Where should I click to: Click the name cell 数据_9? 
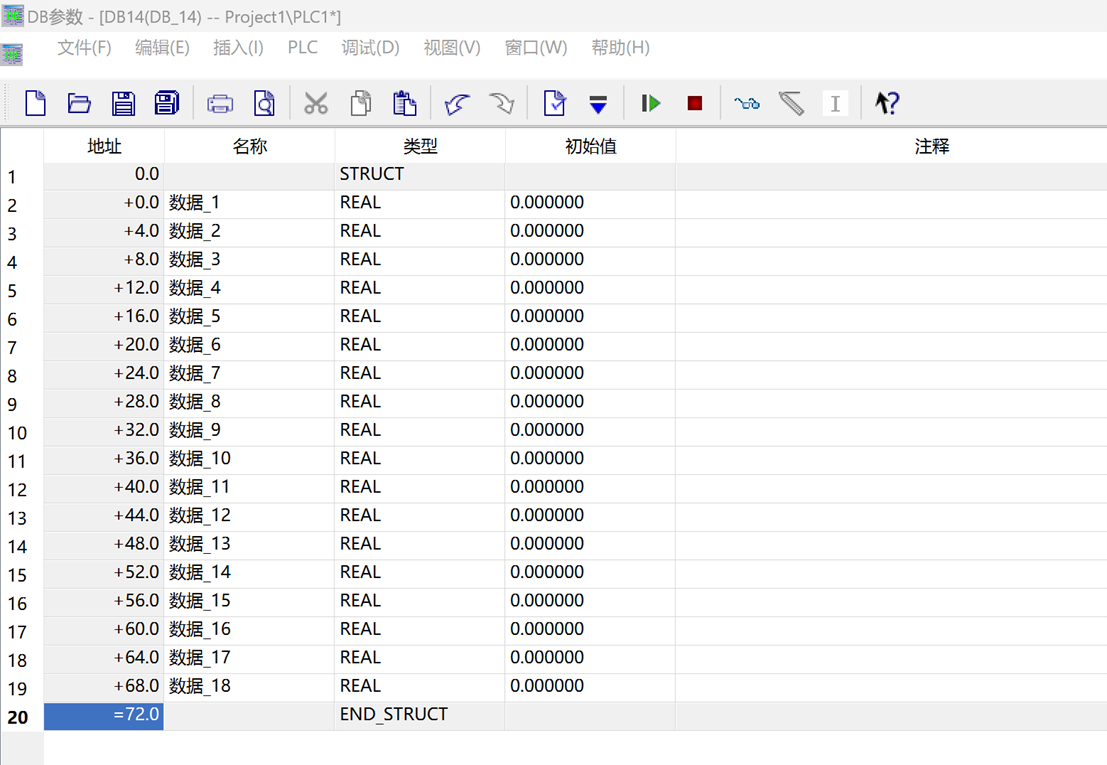pyautogui.click(x=249, y=430)
